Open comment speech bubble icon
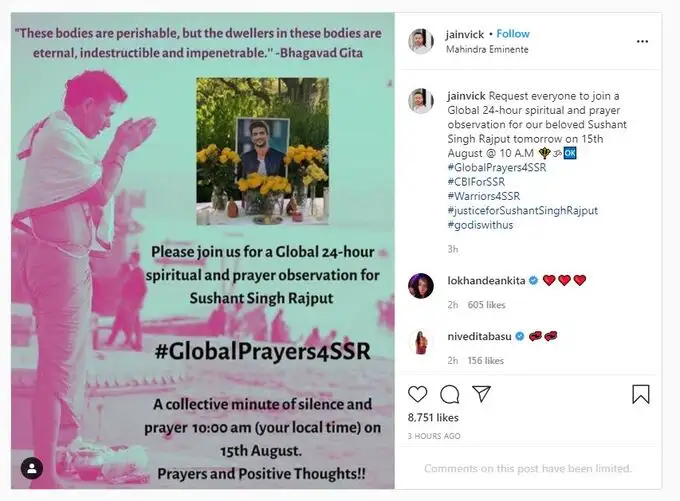Screen dimensions: 680x501 click(x=450, y=394)
